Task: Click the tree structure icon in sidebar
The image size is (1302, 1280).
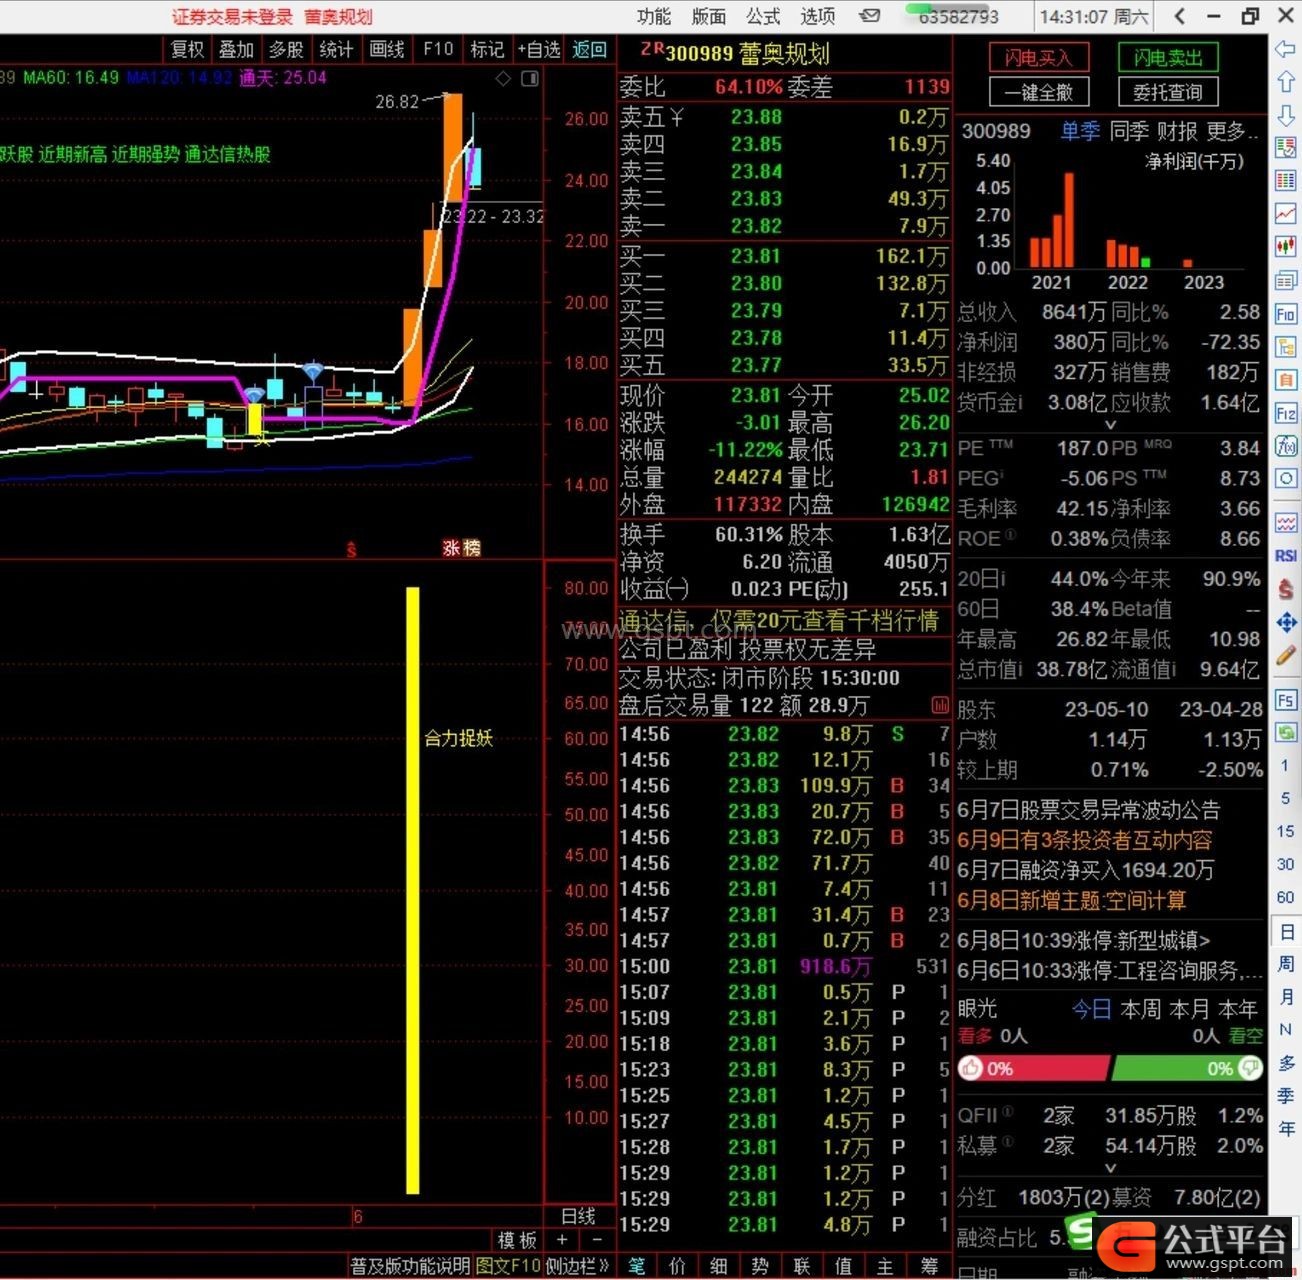Action: pos(1286,347)
